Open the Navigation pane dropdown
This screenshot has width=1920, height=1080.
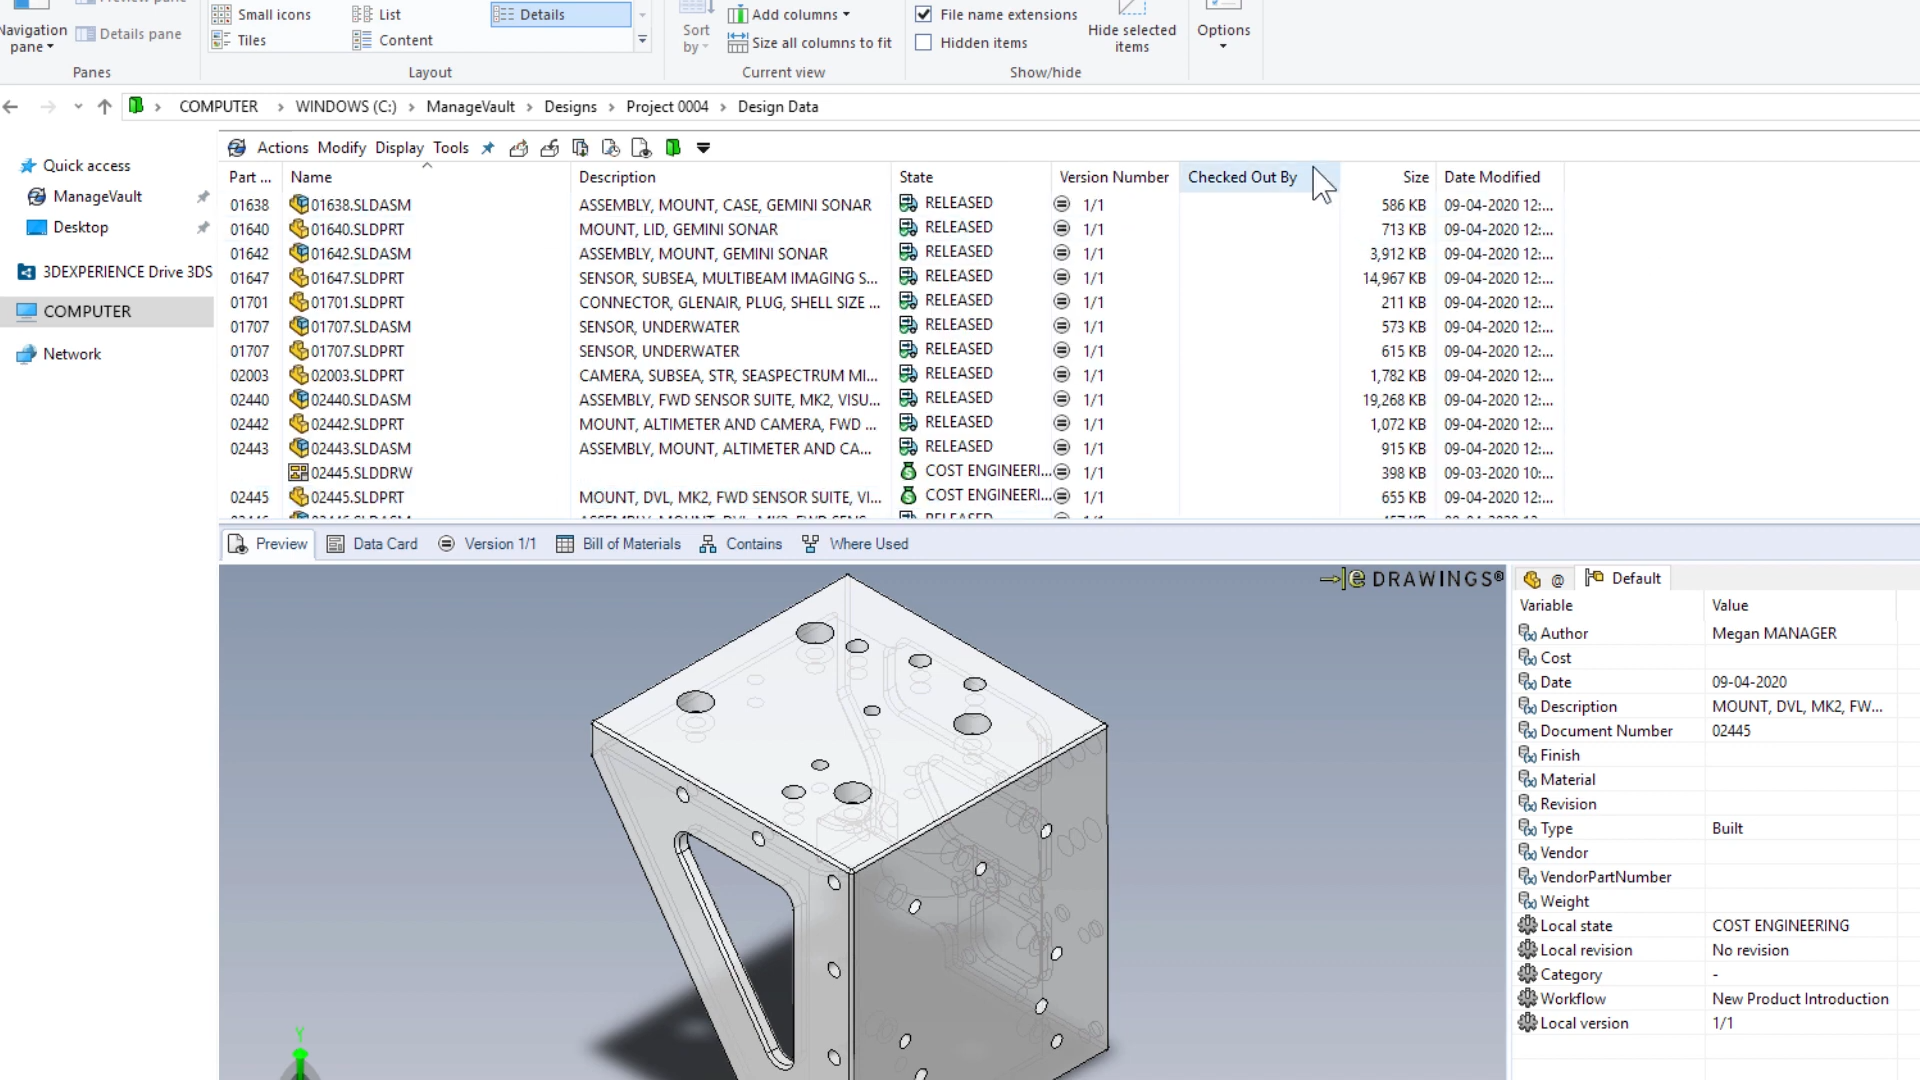pos(32,39)
